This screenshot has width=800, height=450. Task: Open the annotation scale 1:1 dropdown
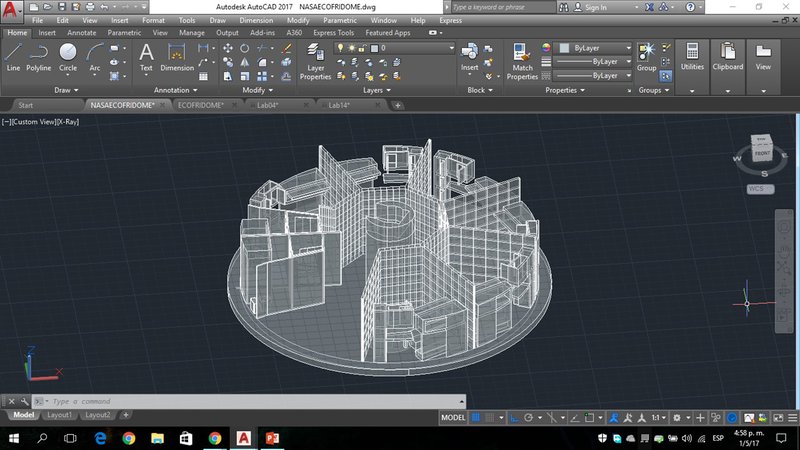(x=660, y=416)
